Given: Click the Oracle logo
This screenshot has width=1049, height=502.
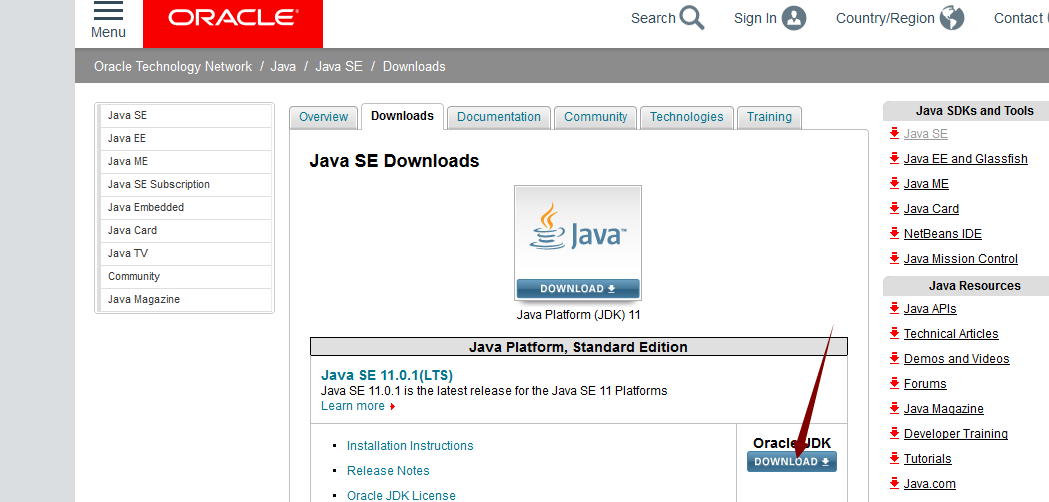Looking at the screenshot, I should [x=233, y=18].
